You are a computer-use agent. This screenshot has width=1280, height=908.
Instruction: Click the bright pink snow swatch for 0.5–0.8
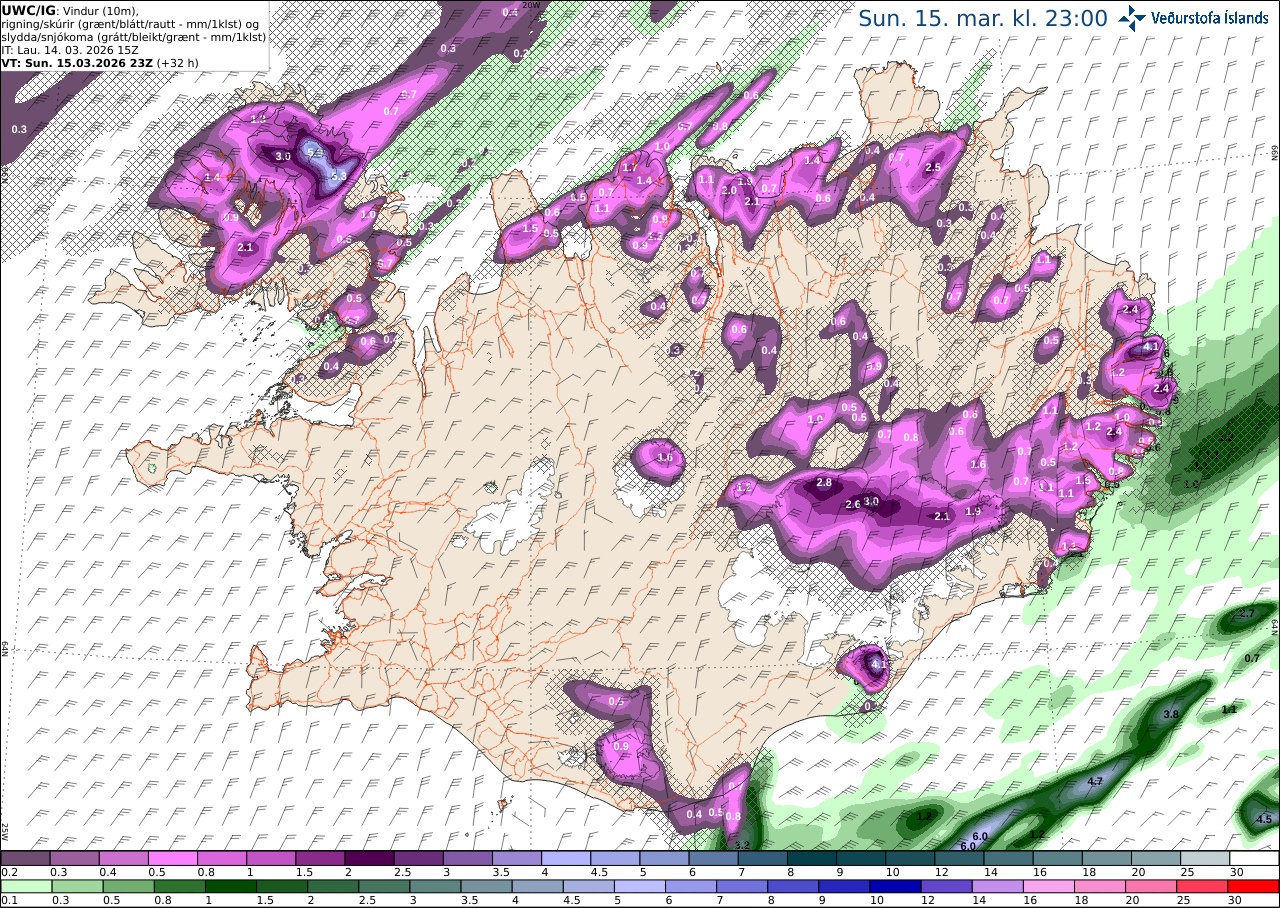173,858
